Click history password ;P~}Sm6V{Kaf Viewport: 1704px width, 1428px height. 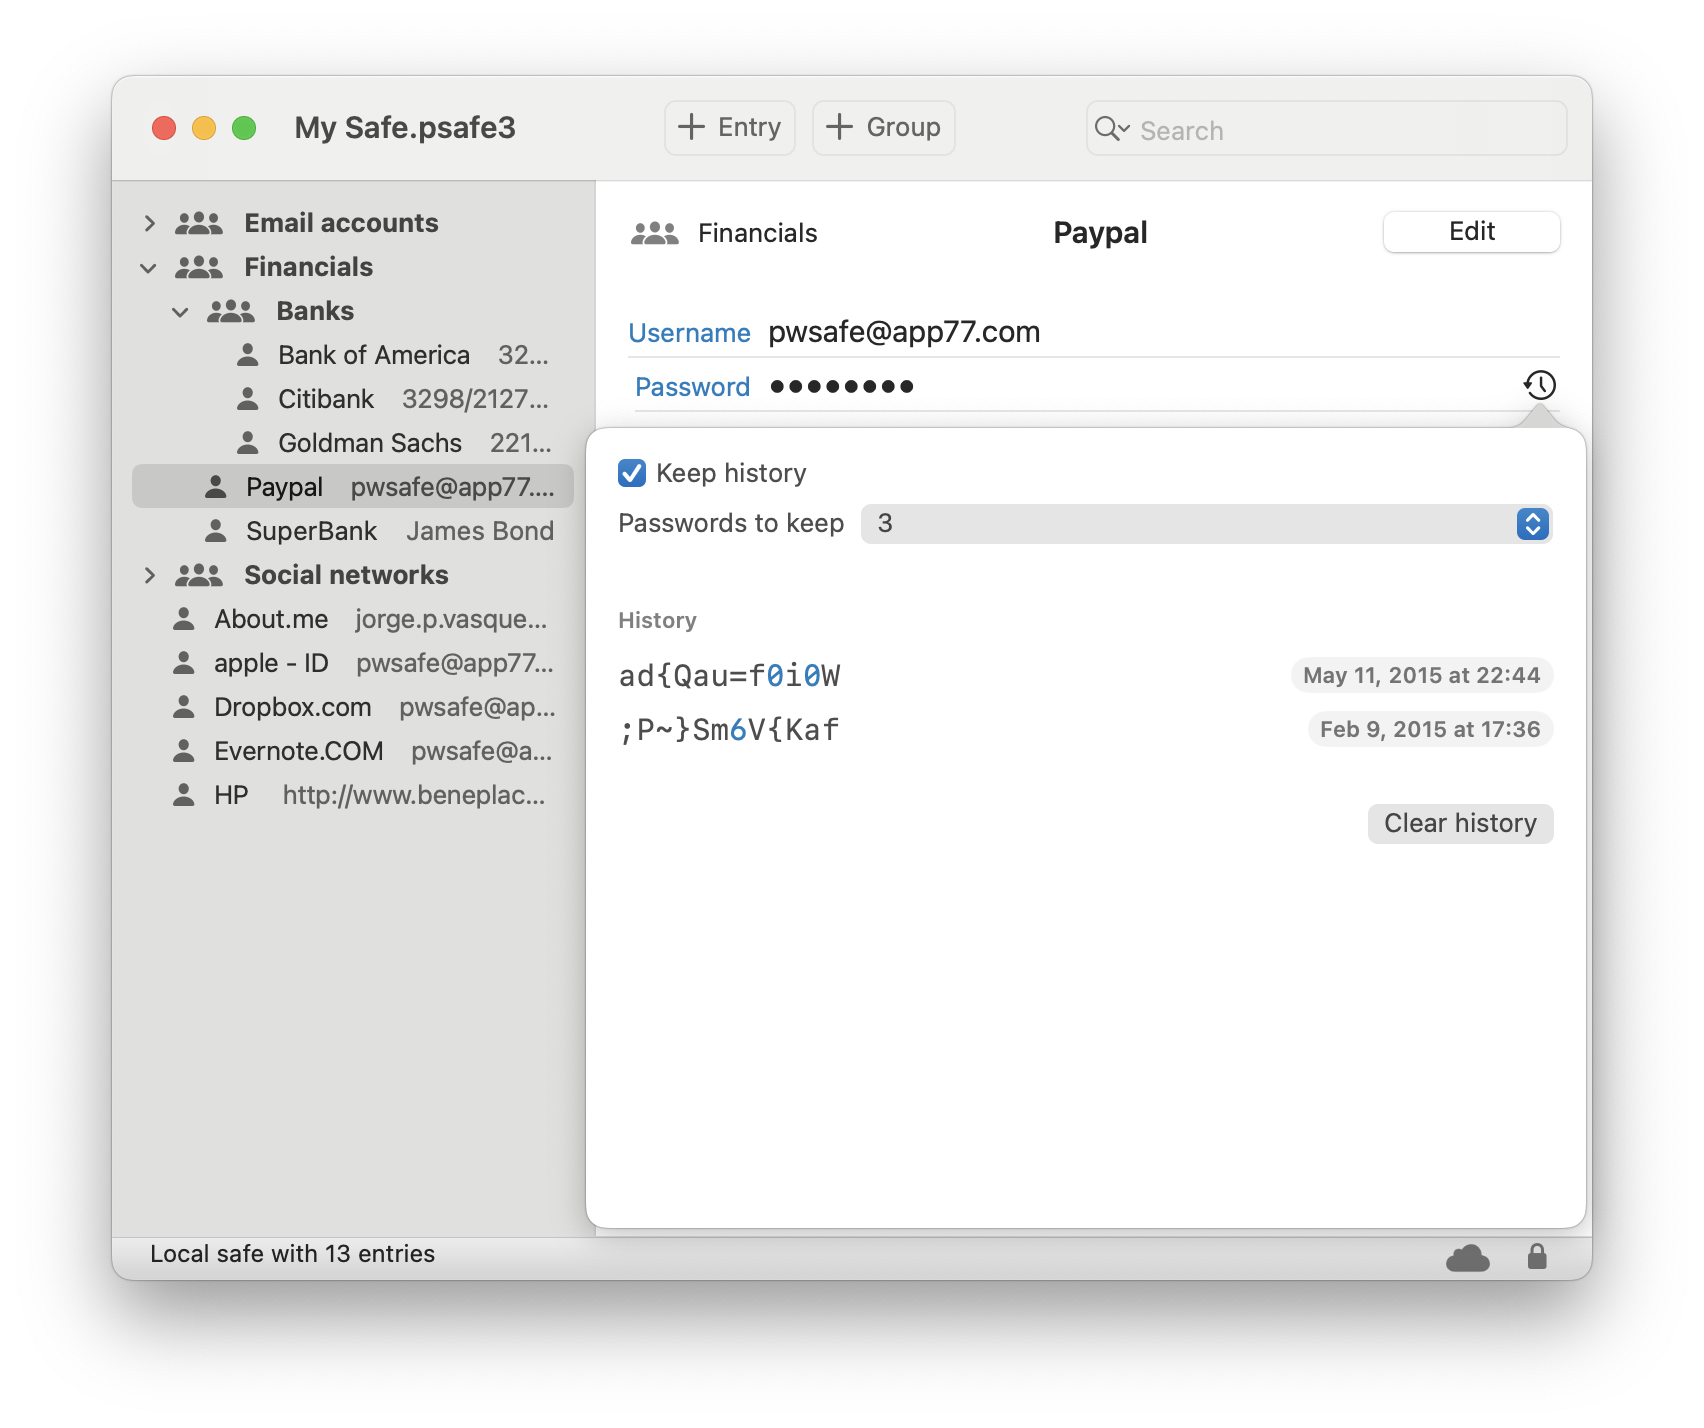pyautogui.click(x=730, y=730)
